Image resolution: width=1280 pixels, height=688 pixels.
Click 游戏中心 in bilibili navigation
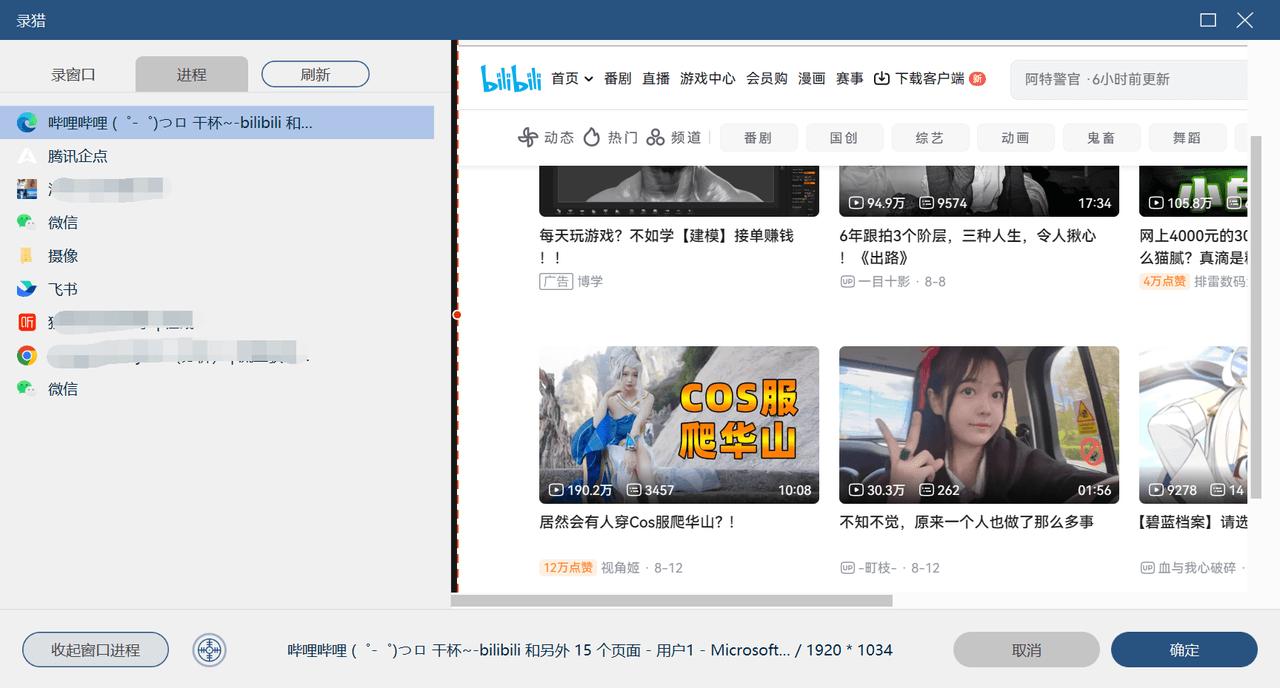(708, 79)
